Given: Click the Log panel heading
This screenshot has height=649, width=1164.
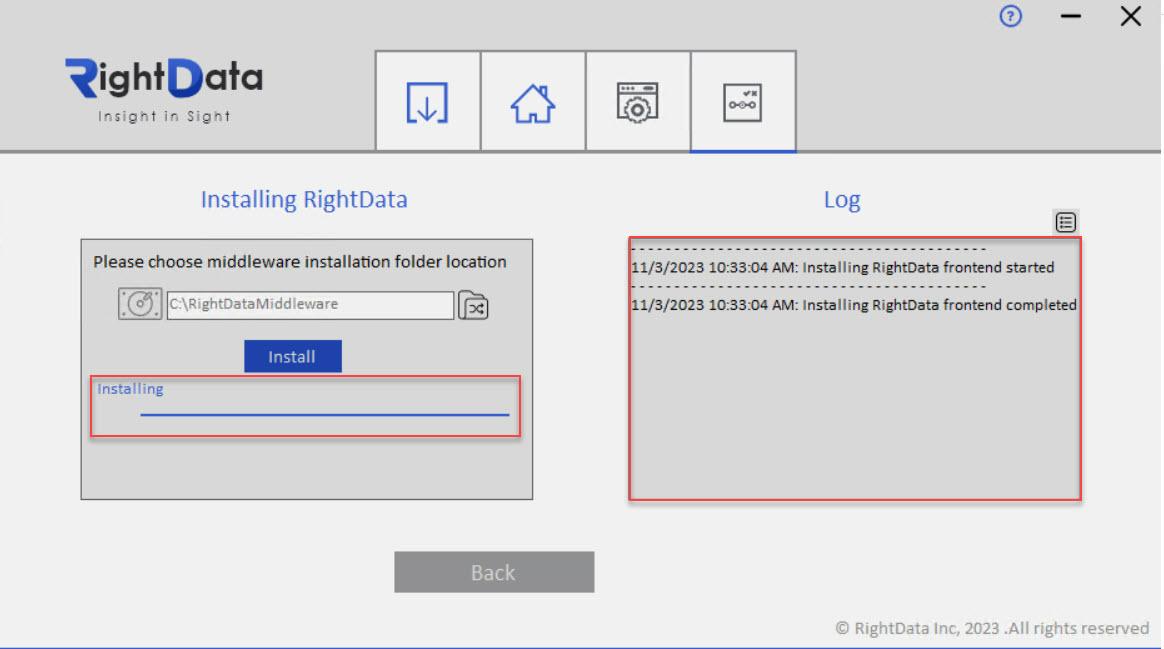Looking at the screenshot, I should coord(842,199).
